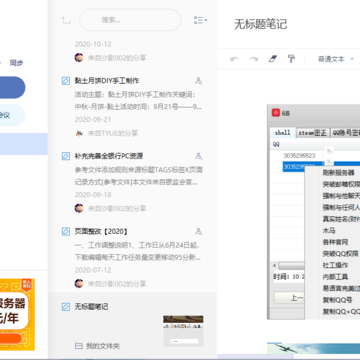Click share icon on 黏土月饼DIY手工制作 note
Screen dimensions: 360x360
click(x=199, y=81)
